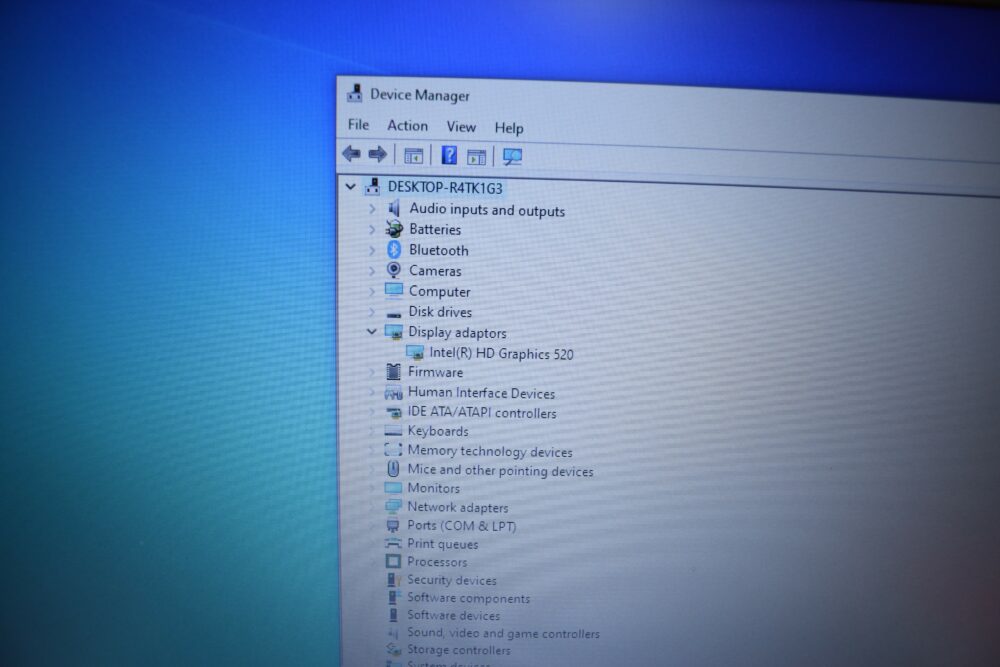Screen dimensions: 1000x667
Task: Open the Help menu
Action: pyautogui.click(x=509, y=128)
